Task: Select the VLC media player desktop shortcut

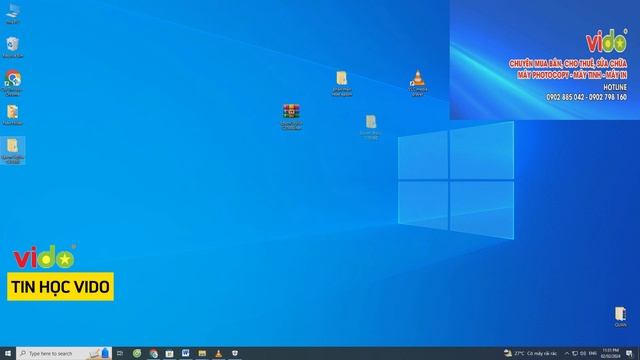Action: [x=418, y=83]
